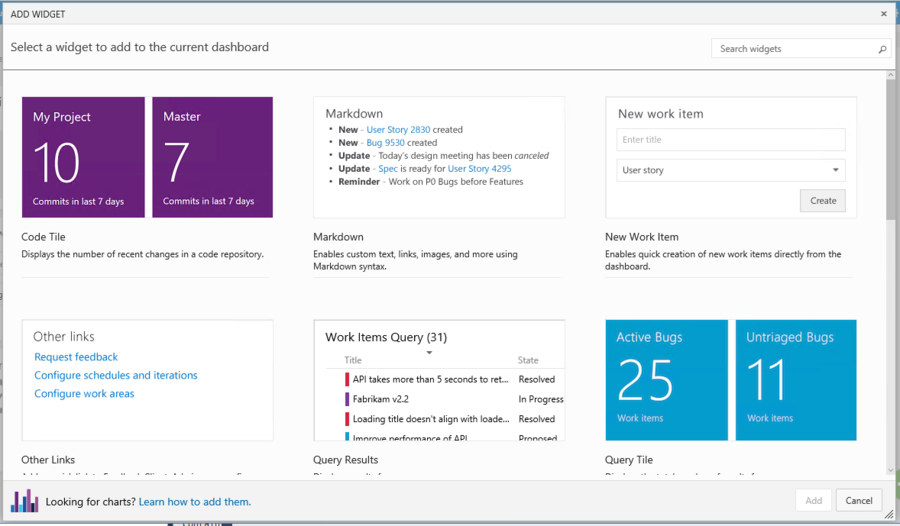The image size is (900, 526).
Task: Click the New Work Item widget name
Action: point(642,237)
